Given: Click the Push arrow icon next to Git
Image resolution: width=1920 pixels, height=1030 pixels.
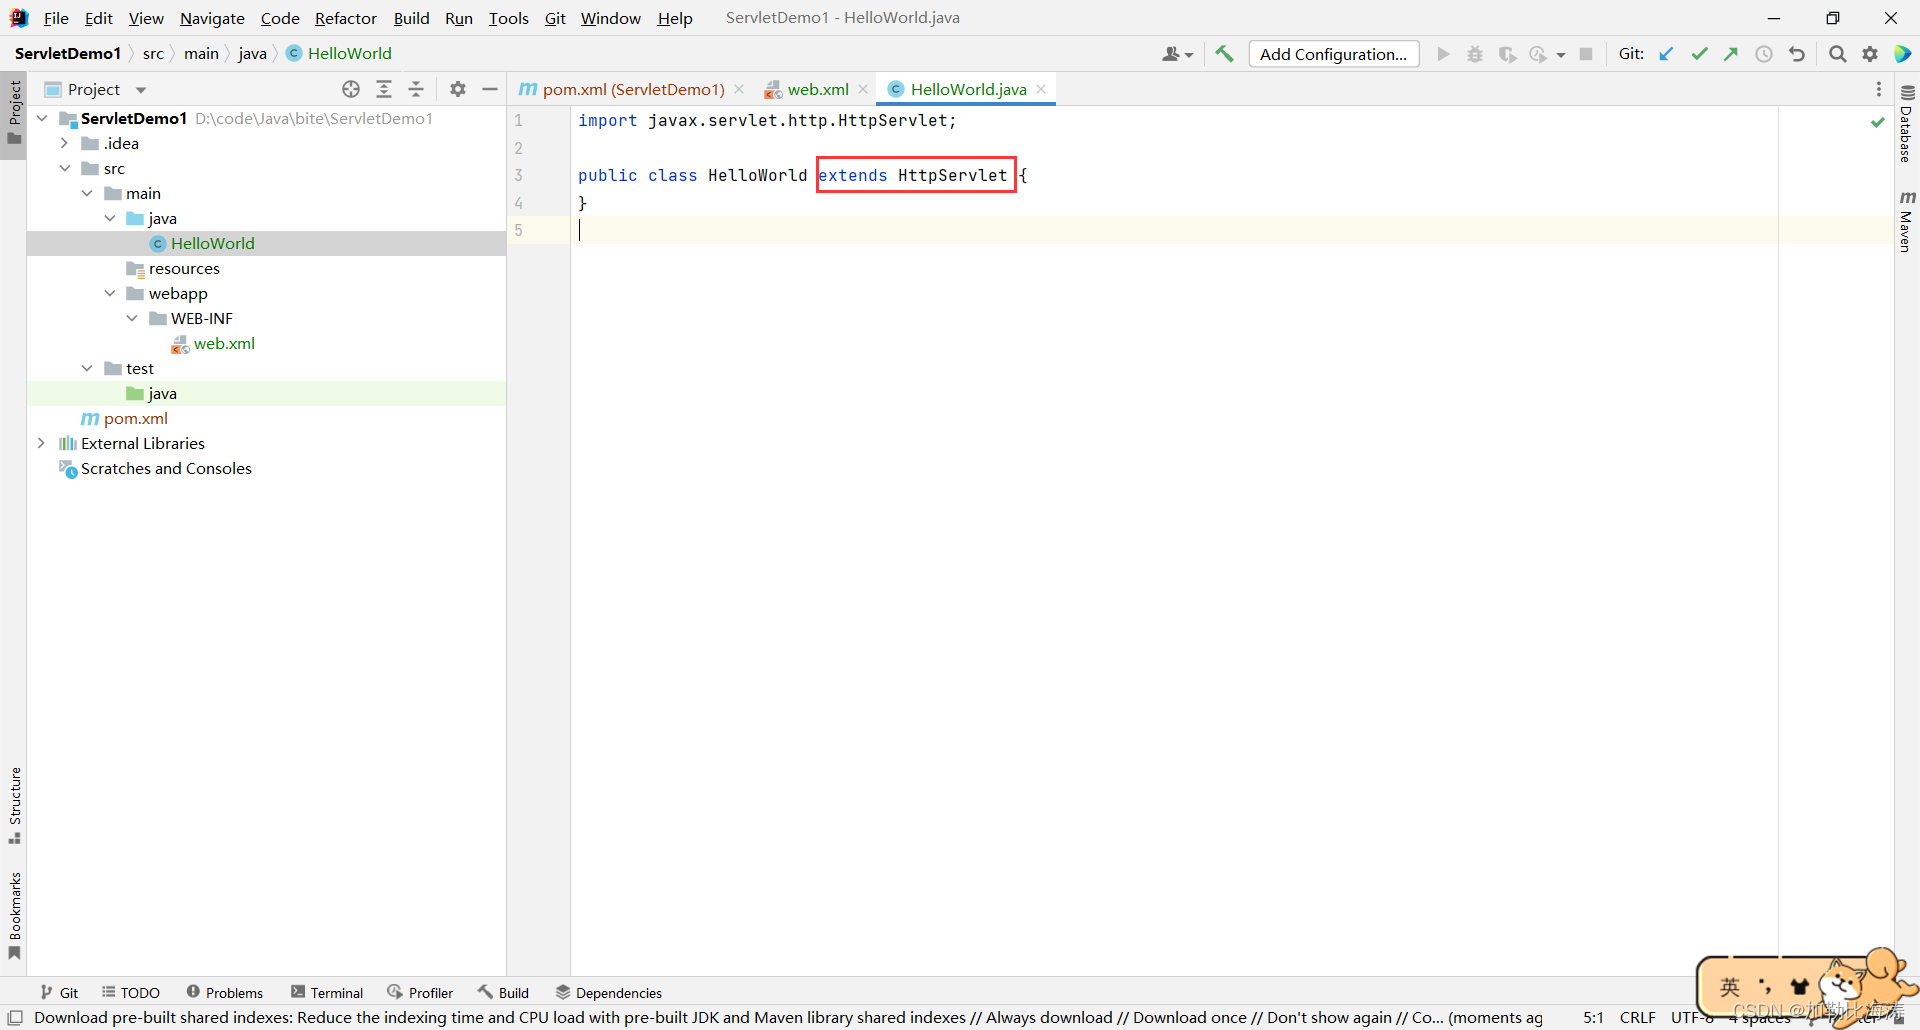Looking at the screenshot, I should tap(1731, 53).
